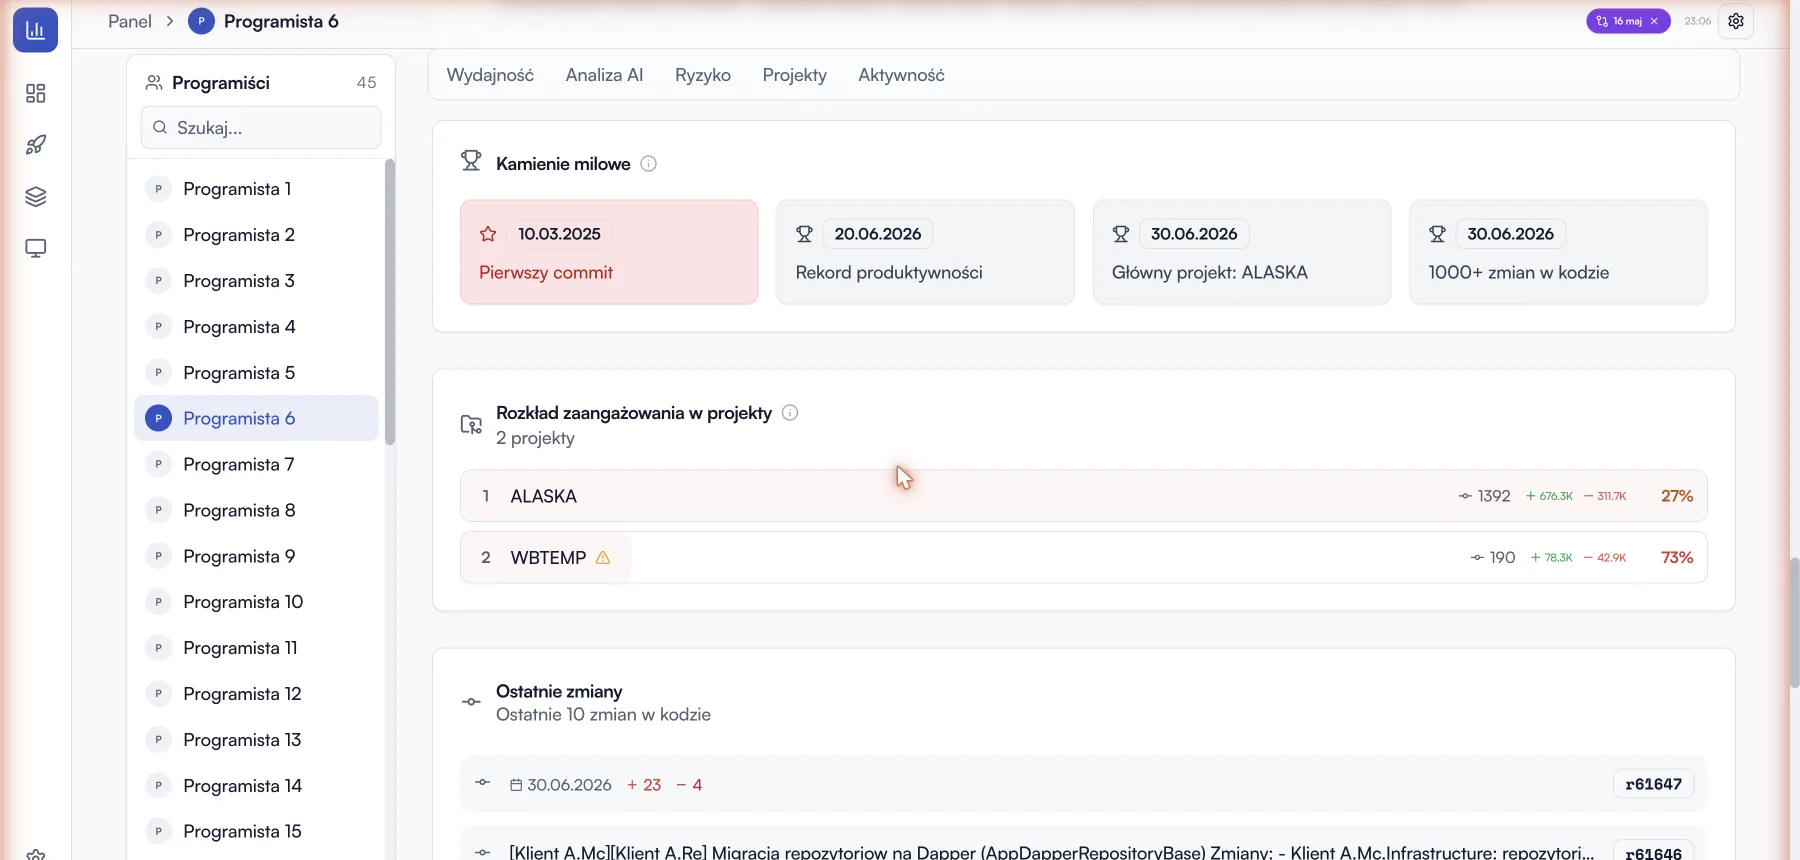Select Programista 3 in the list
Screen dimensions: 1800x860
point(257,281)
